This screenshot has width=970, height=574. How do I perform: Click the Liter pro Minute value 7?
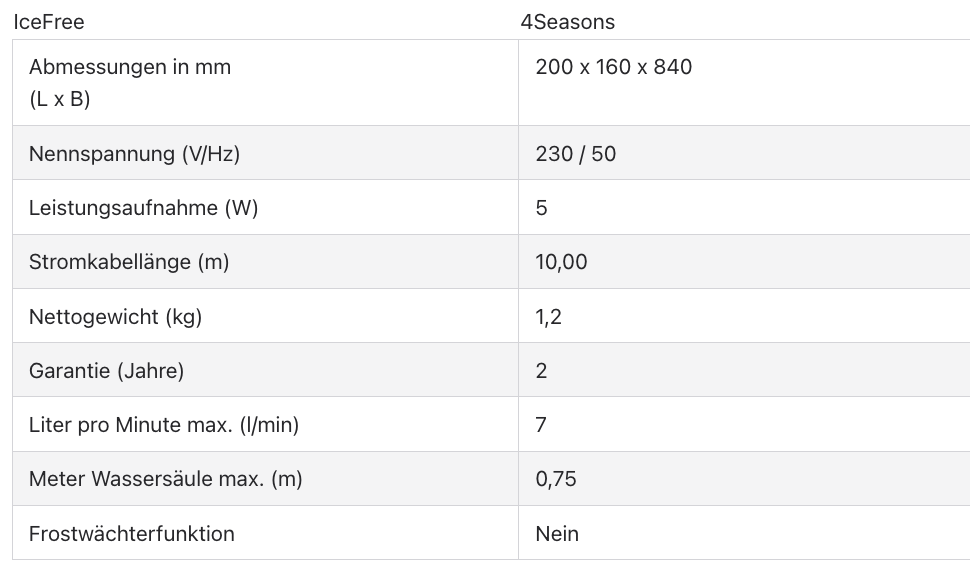pos(542,425)
